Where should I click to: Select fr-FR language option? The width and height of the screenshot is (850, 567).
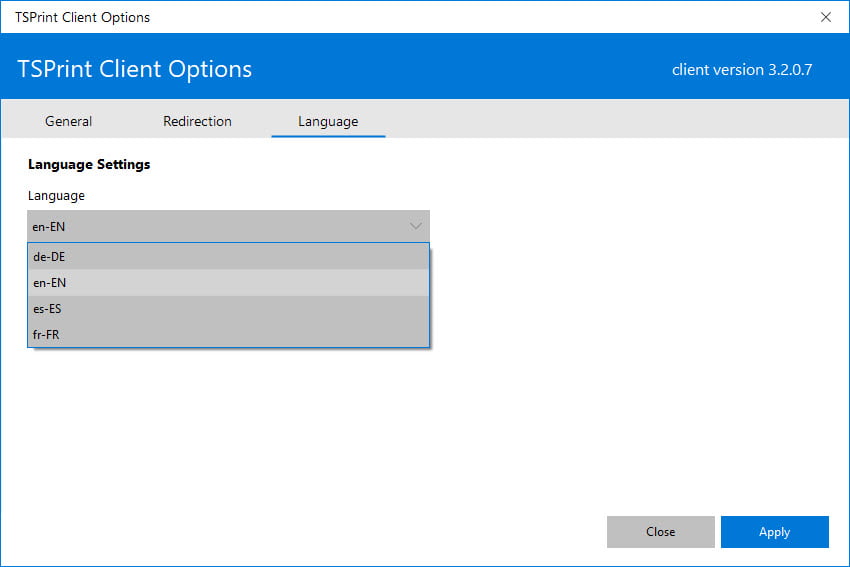[228, 334]
